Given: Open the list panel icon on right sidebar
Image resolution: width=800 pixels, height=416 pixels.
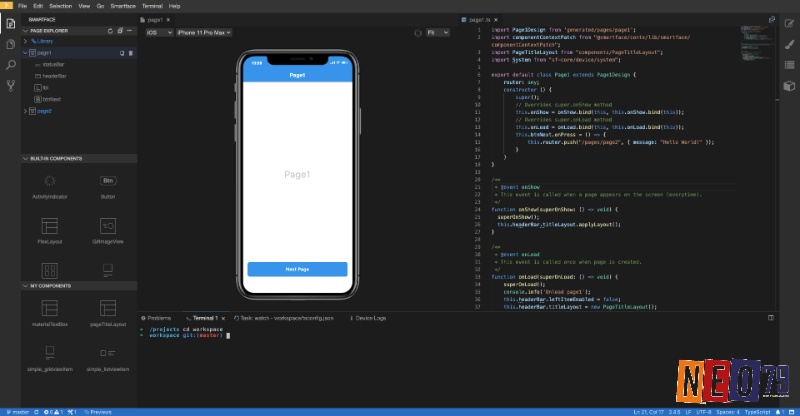Looking at the screenshot, I should [789, 65].
